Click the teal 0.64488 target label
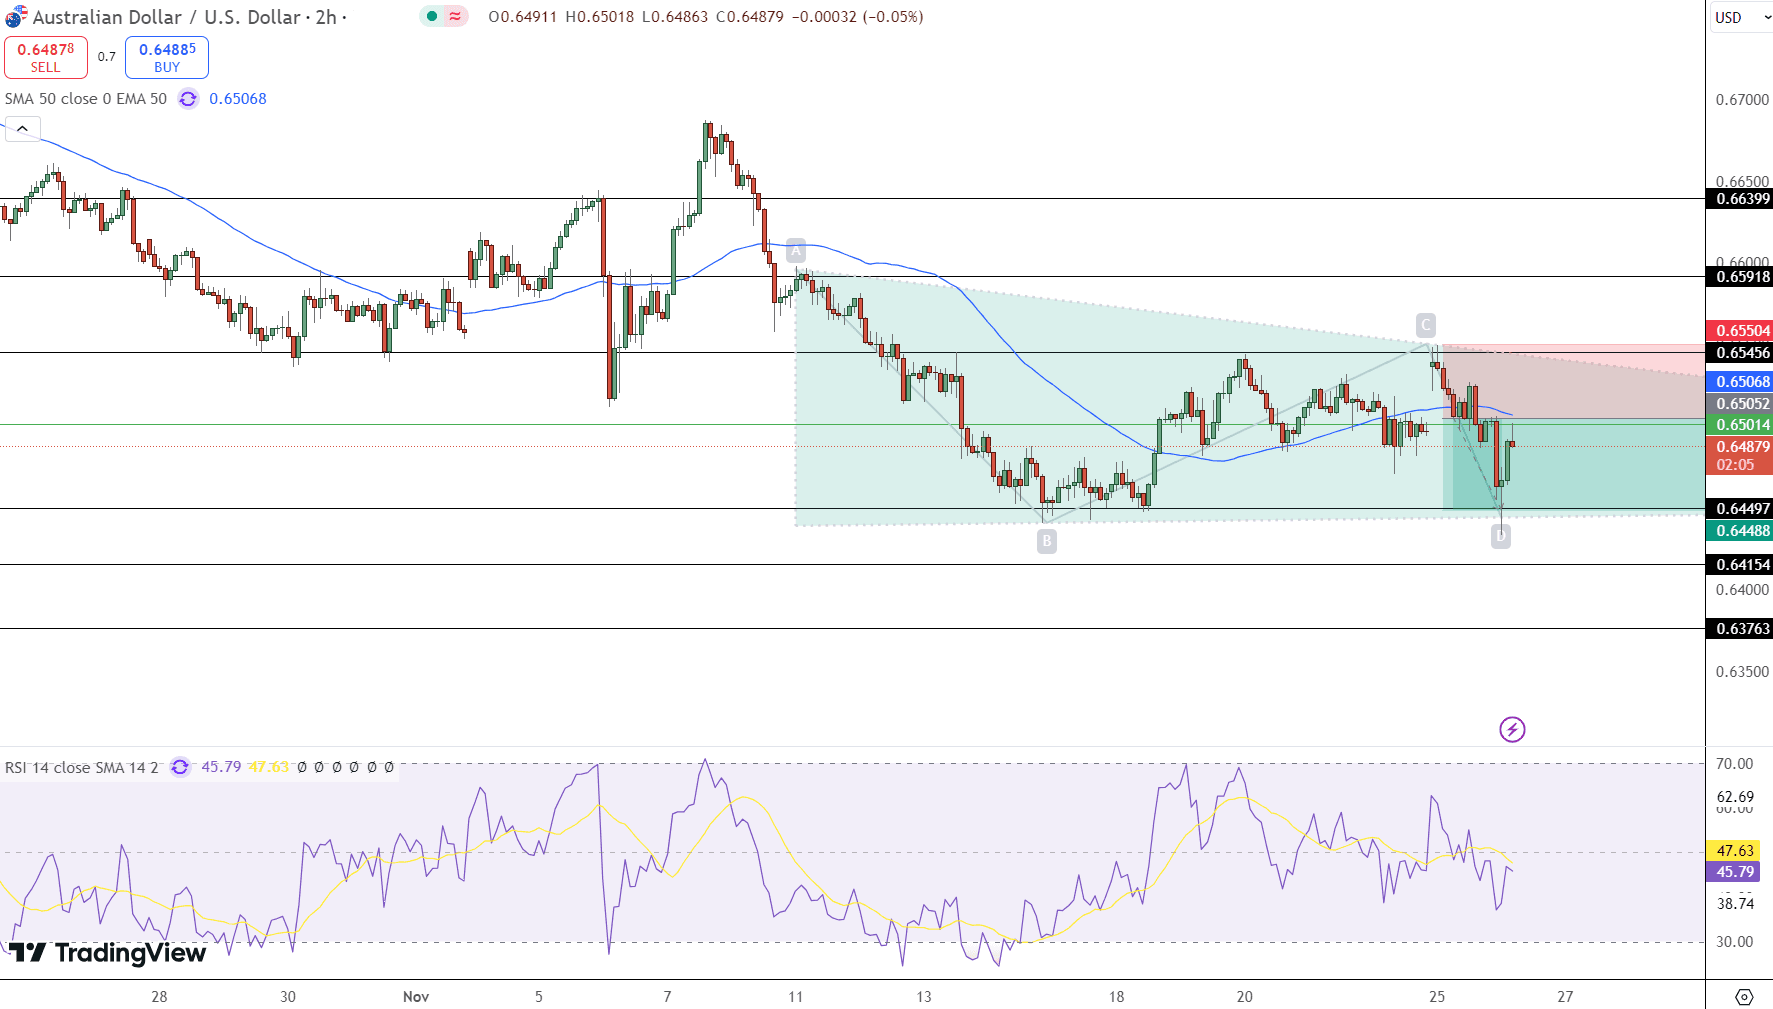1773x1009 pixels. [x=1738, y=531]
